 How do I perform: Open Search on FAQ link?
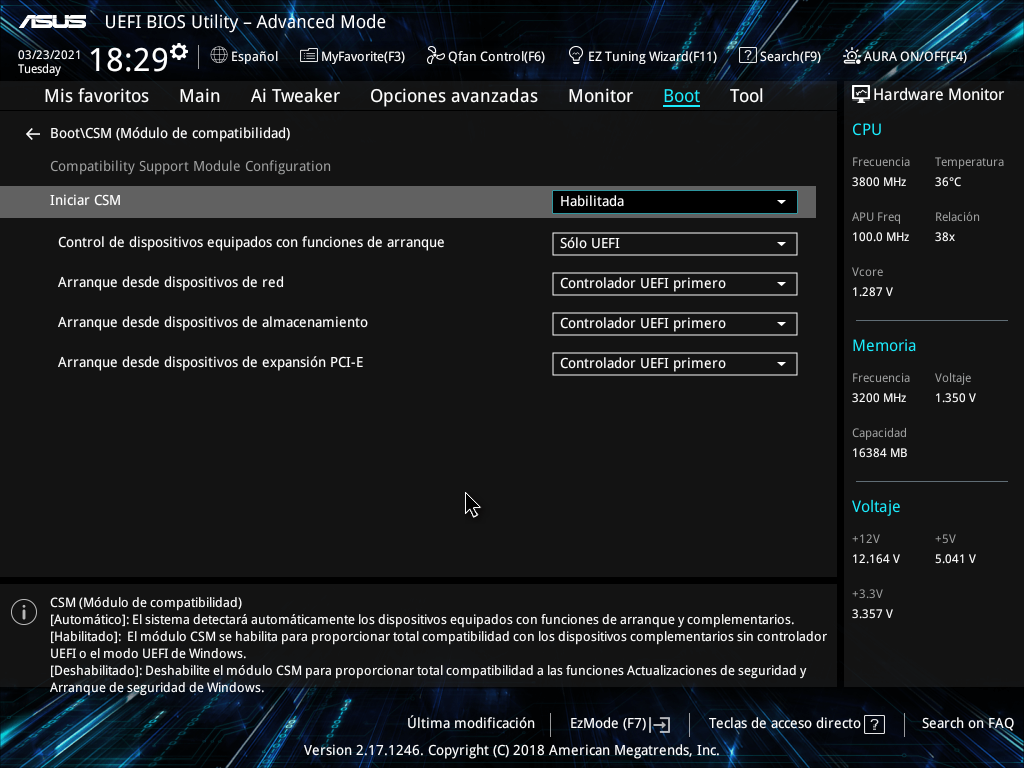[x=968, y=724]
